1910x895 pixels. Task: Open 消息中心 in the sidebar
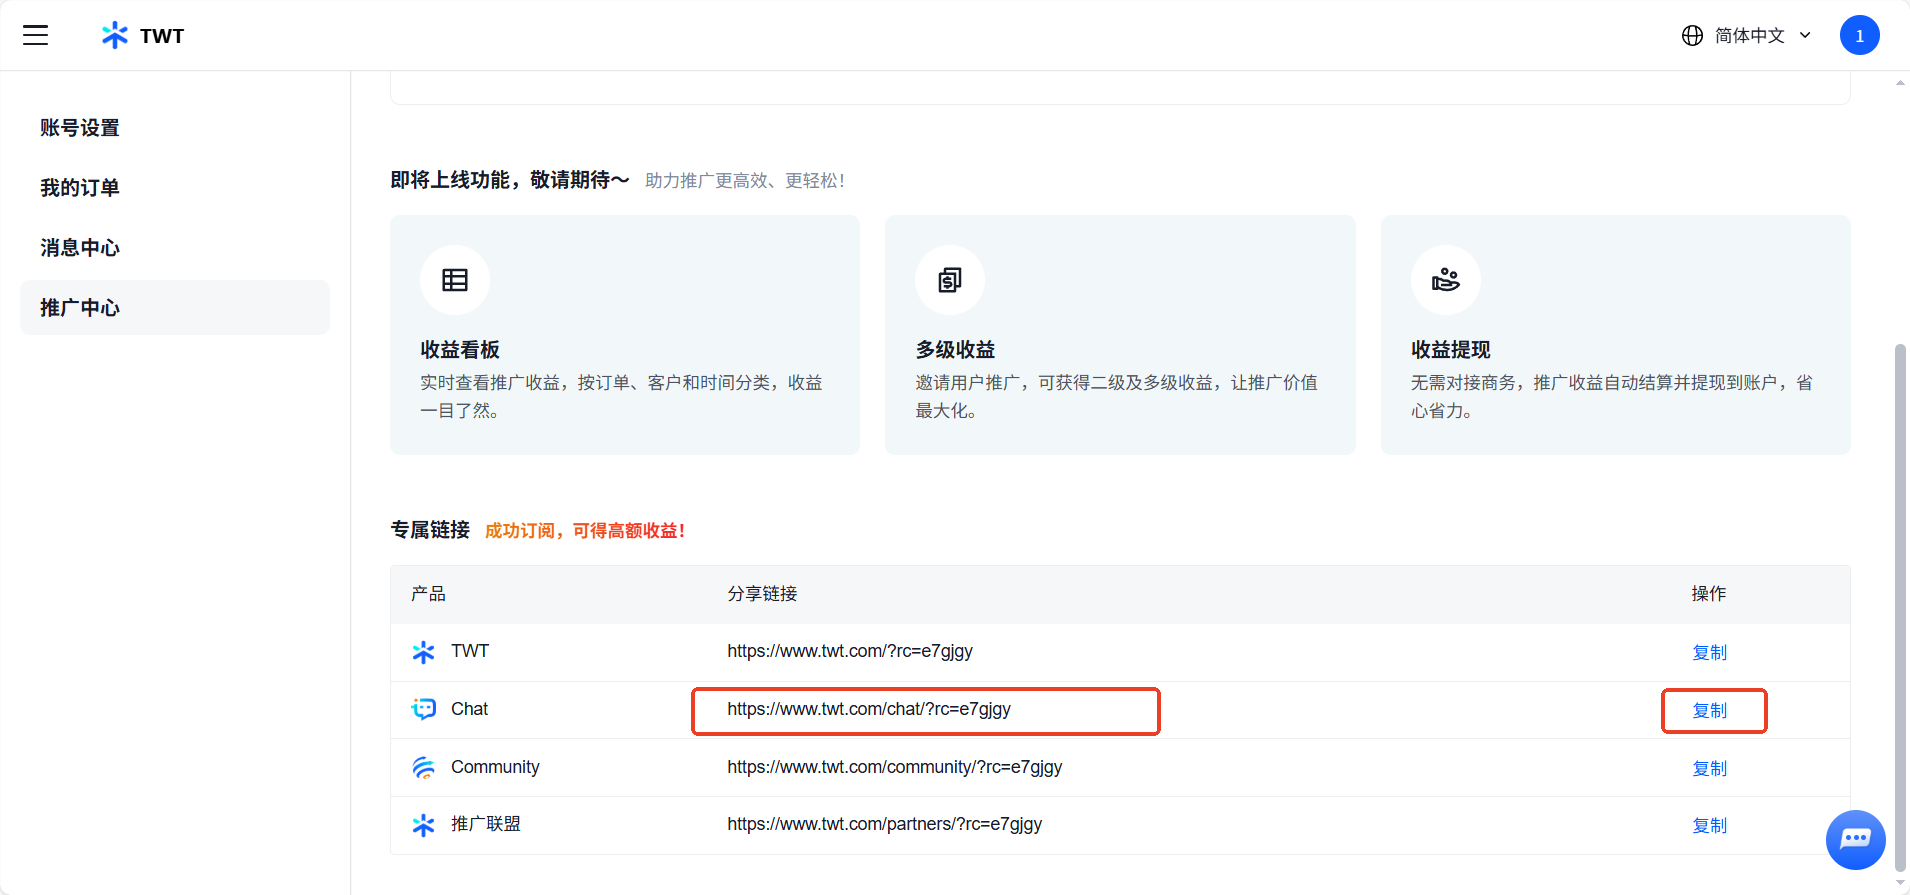(80, 248)
